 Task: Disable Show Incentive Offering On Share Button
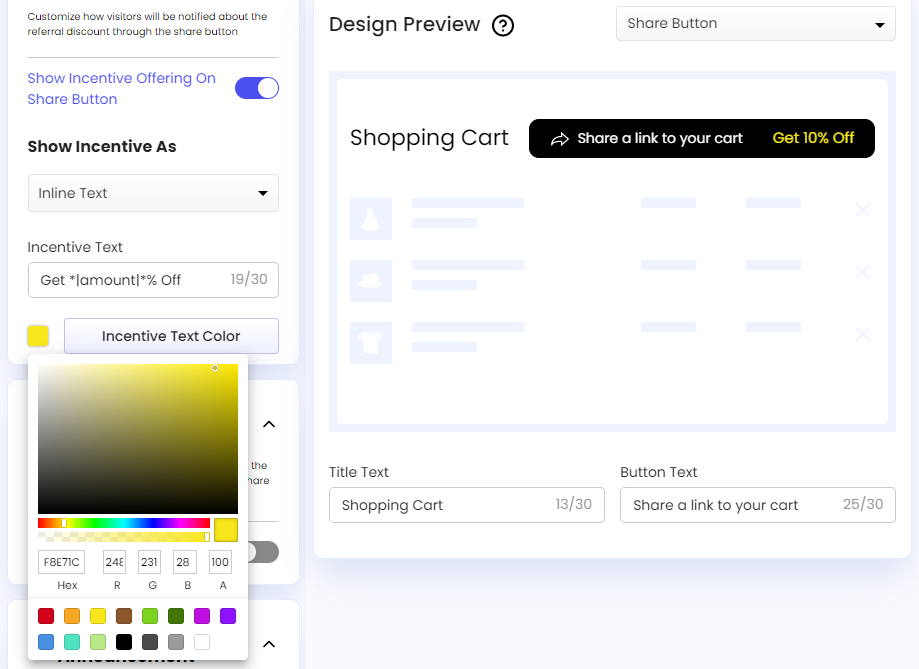click(257, 88)
